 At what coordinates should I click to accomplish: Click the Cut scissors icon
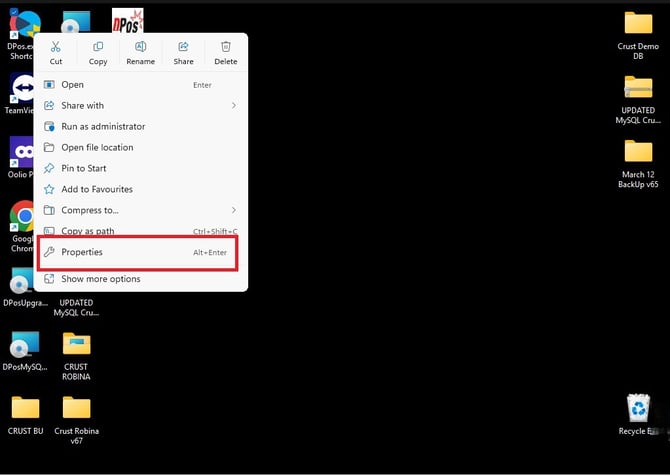(56, 47)
